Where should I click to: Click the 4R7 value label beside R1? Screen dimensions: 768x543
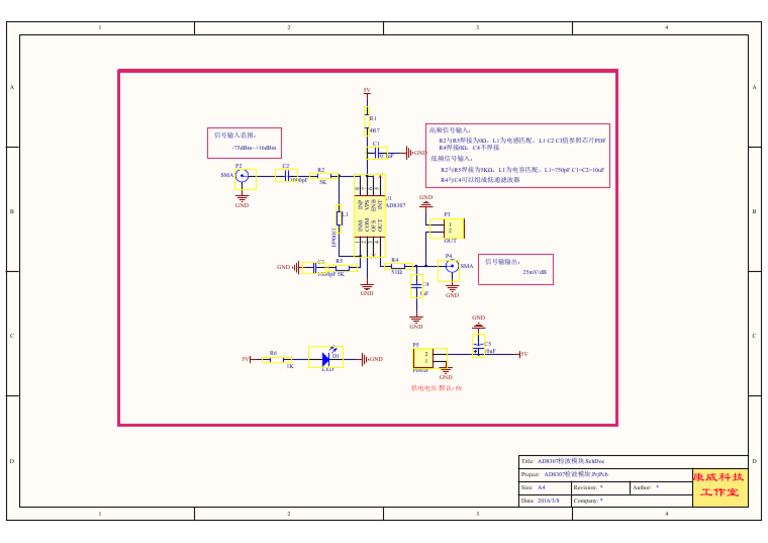point(375,131)
